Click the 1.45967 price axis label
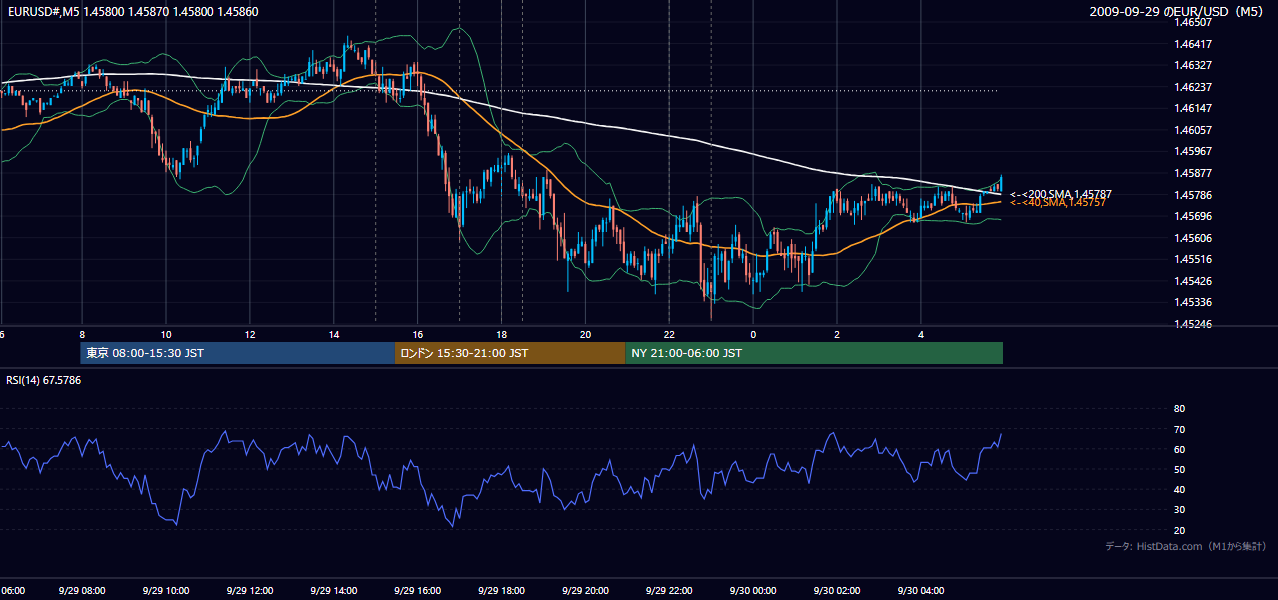This screenshot has height=600, width=1278. pos(1192,151)
